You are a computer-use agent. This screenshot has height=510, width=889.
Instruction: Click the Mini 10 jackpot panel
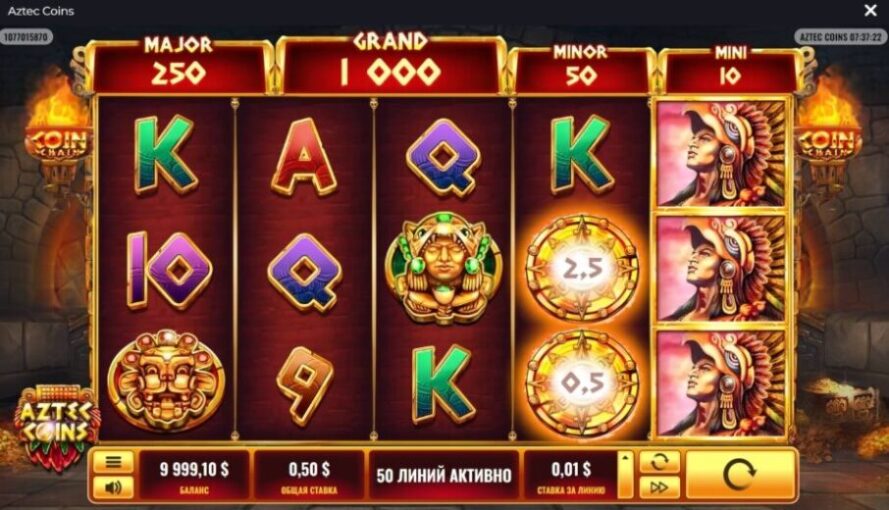click(x=730, y=68)
